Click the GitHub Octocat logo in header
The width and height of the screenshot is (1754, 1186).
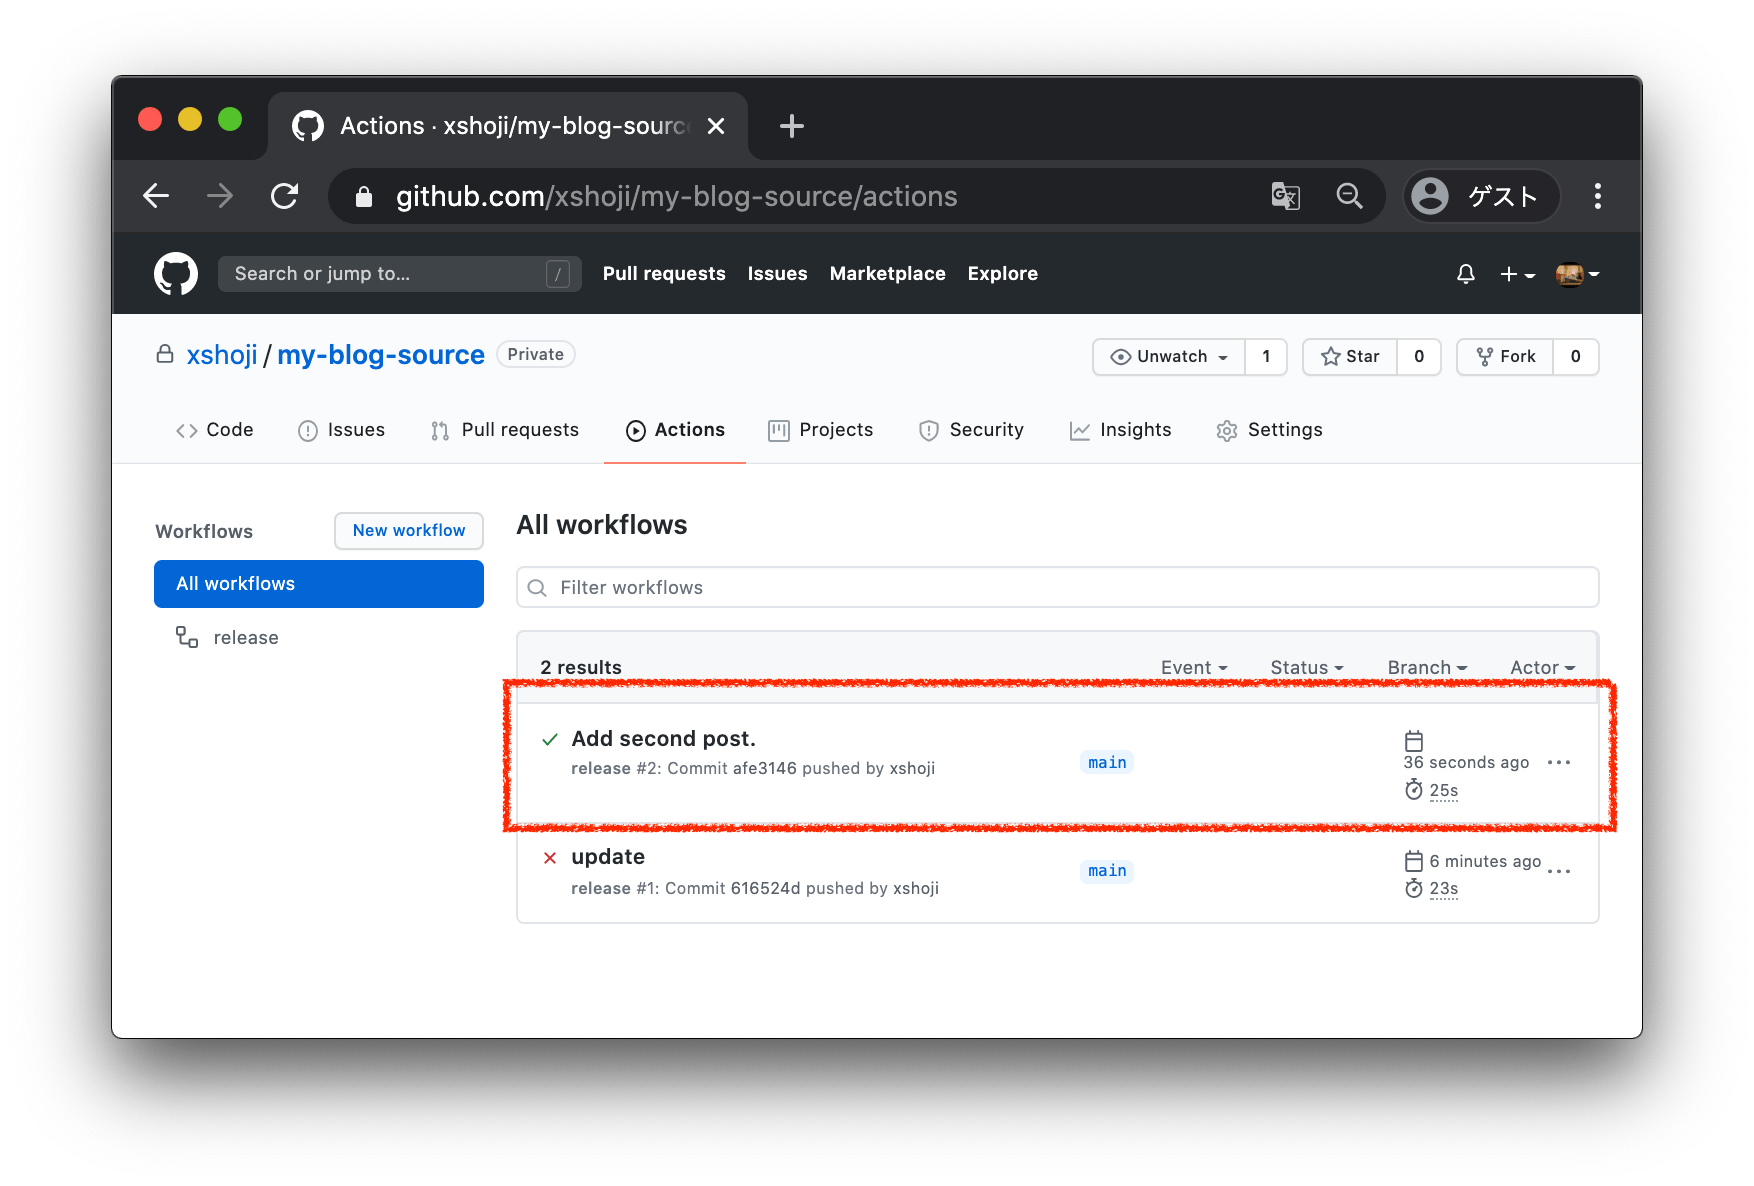click(x=176, y=273)
